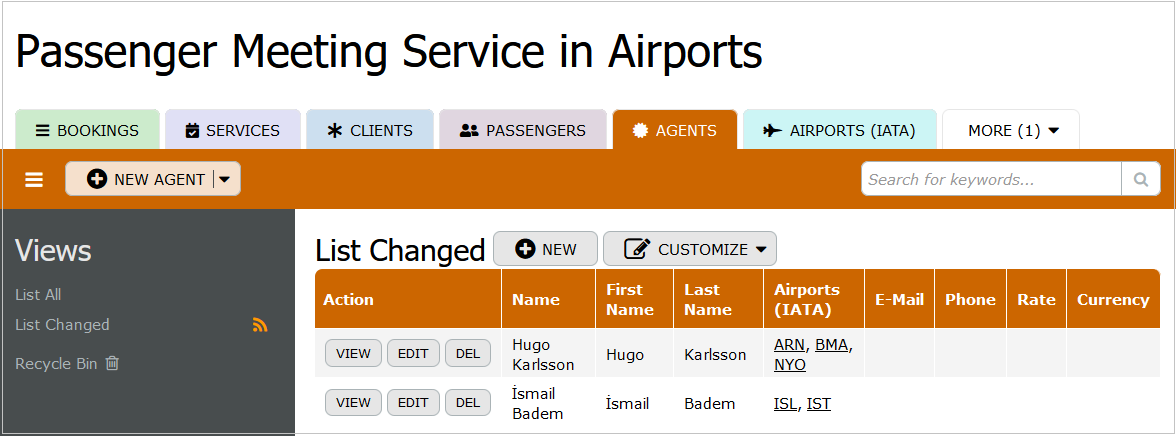Viewport: 1176px width, 436px height.
Task: Click the search magnifier icon
Action: [1140, 180]
